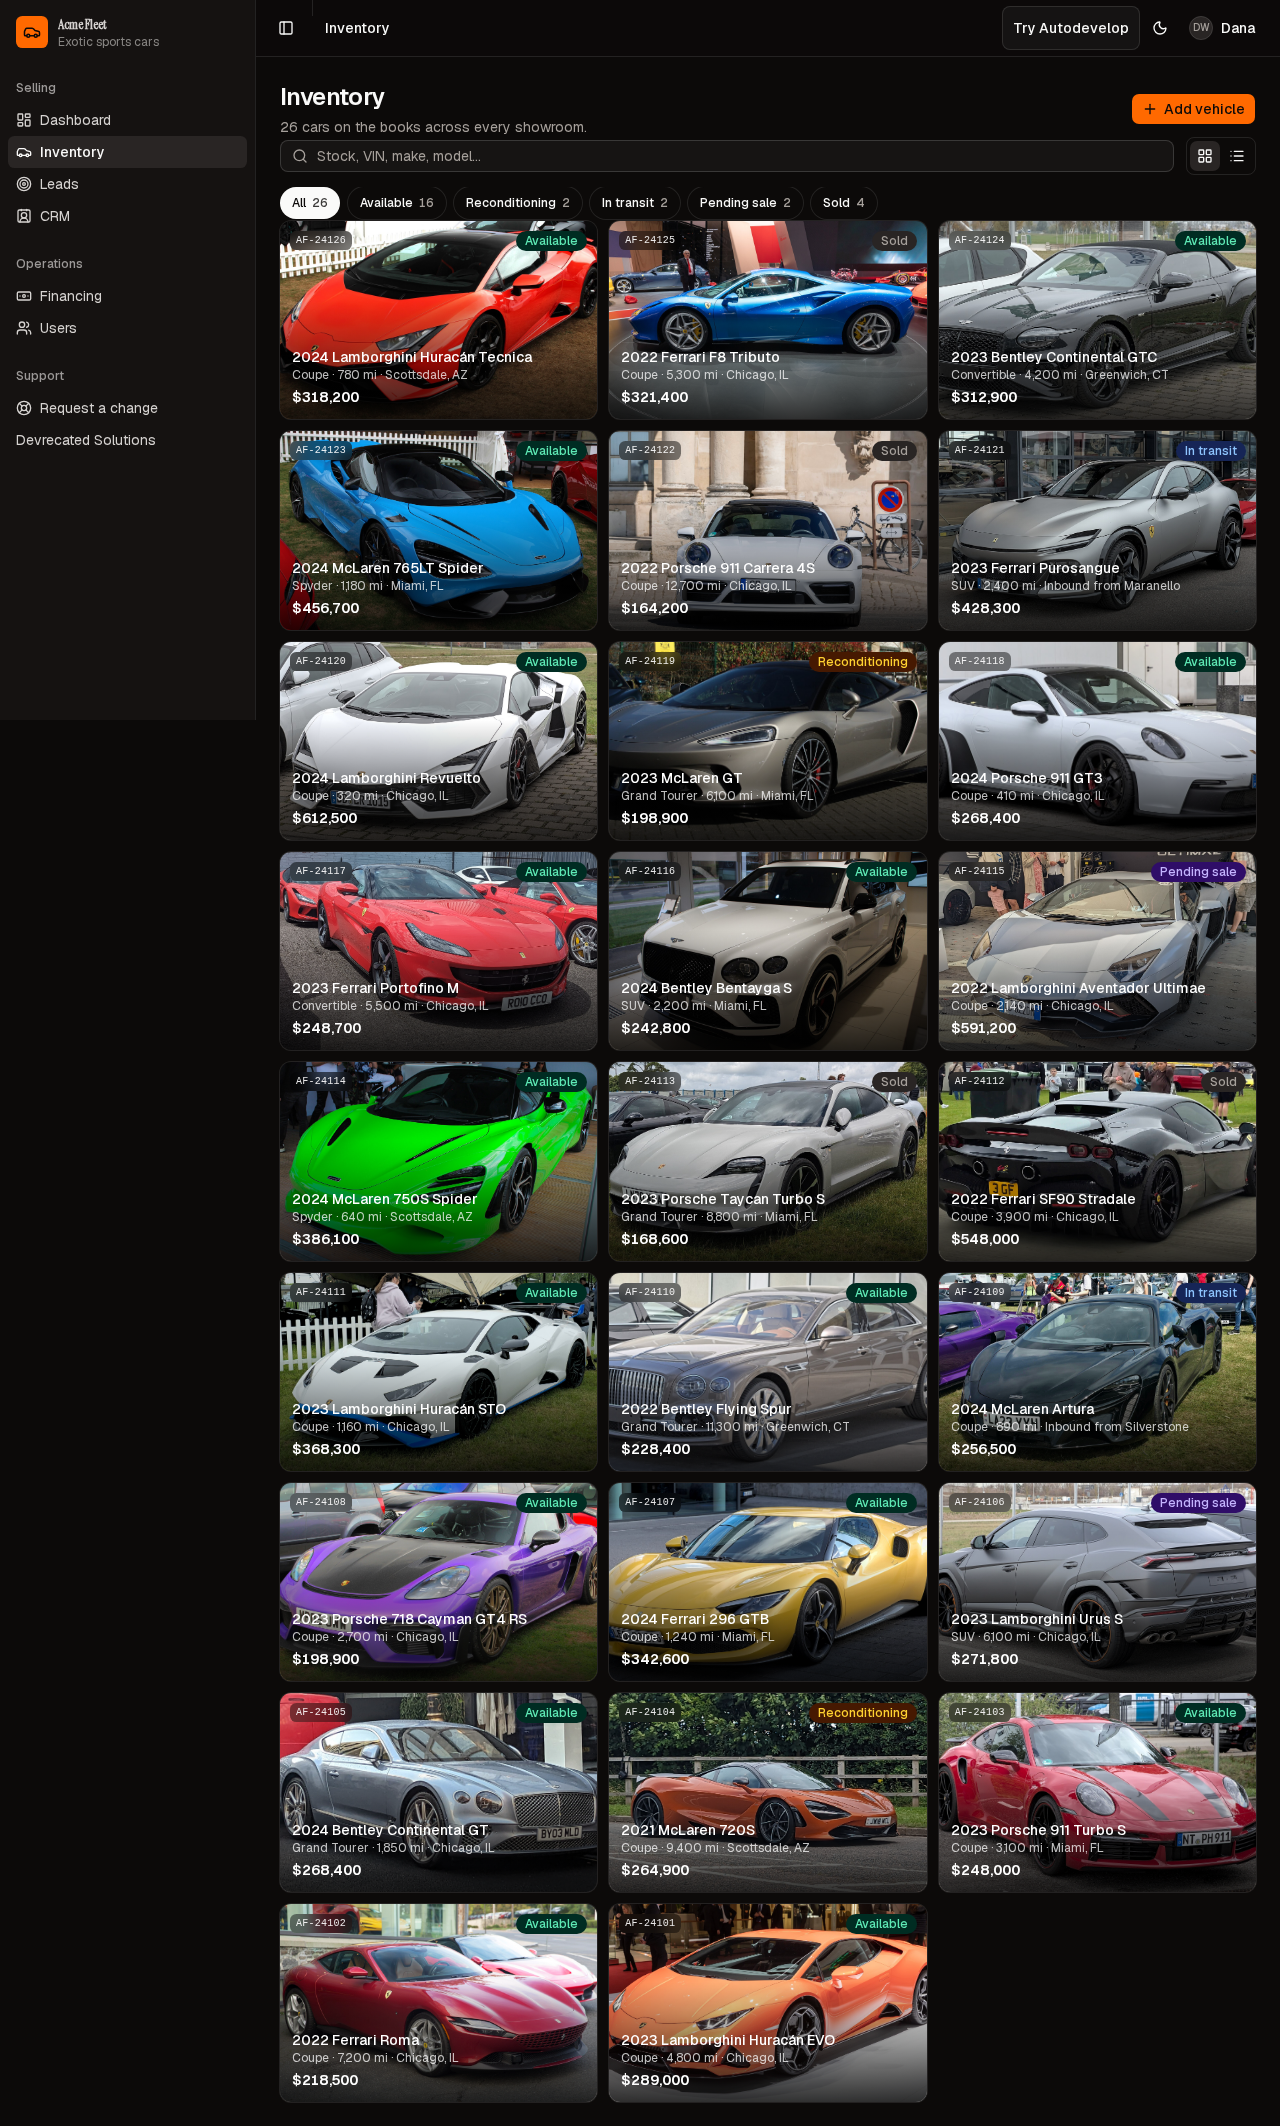The width and height of the screenshot is (1280, 2126).
Task: Open the 2024 Bentley Continental GT card
Action: [x=438, y=1793]
